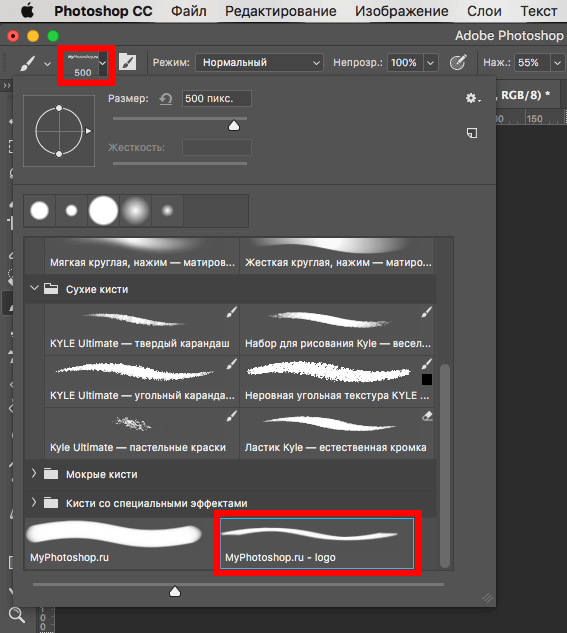The height and width of the screenshot is (633, 567).
Task: Click the Непрозр. 100% opacity field
Action: [x=405, y=63]
